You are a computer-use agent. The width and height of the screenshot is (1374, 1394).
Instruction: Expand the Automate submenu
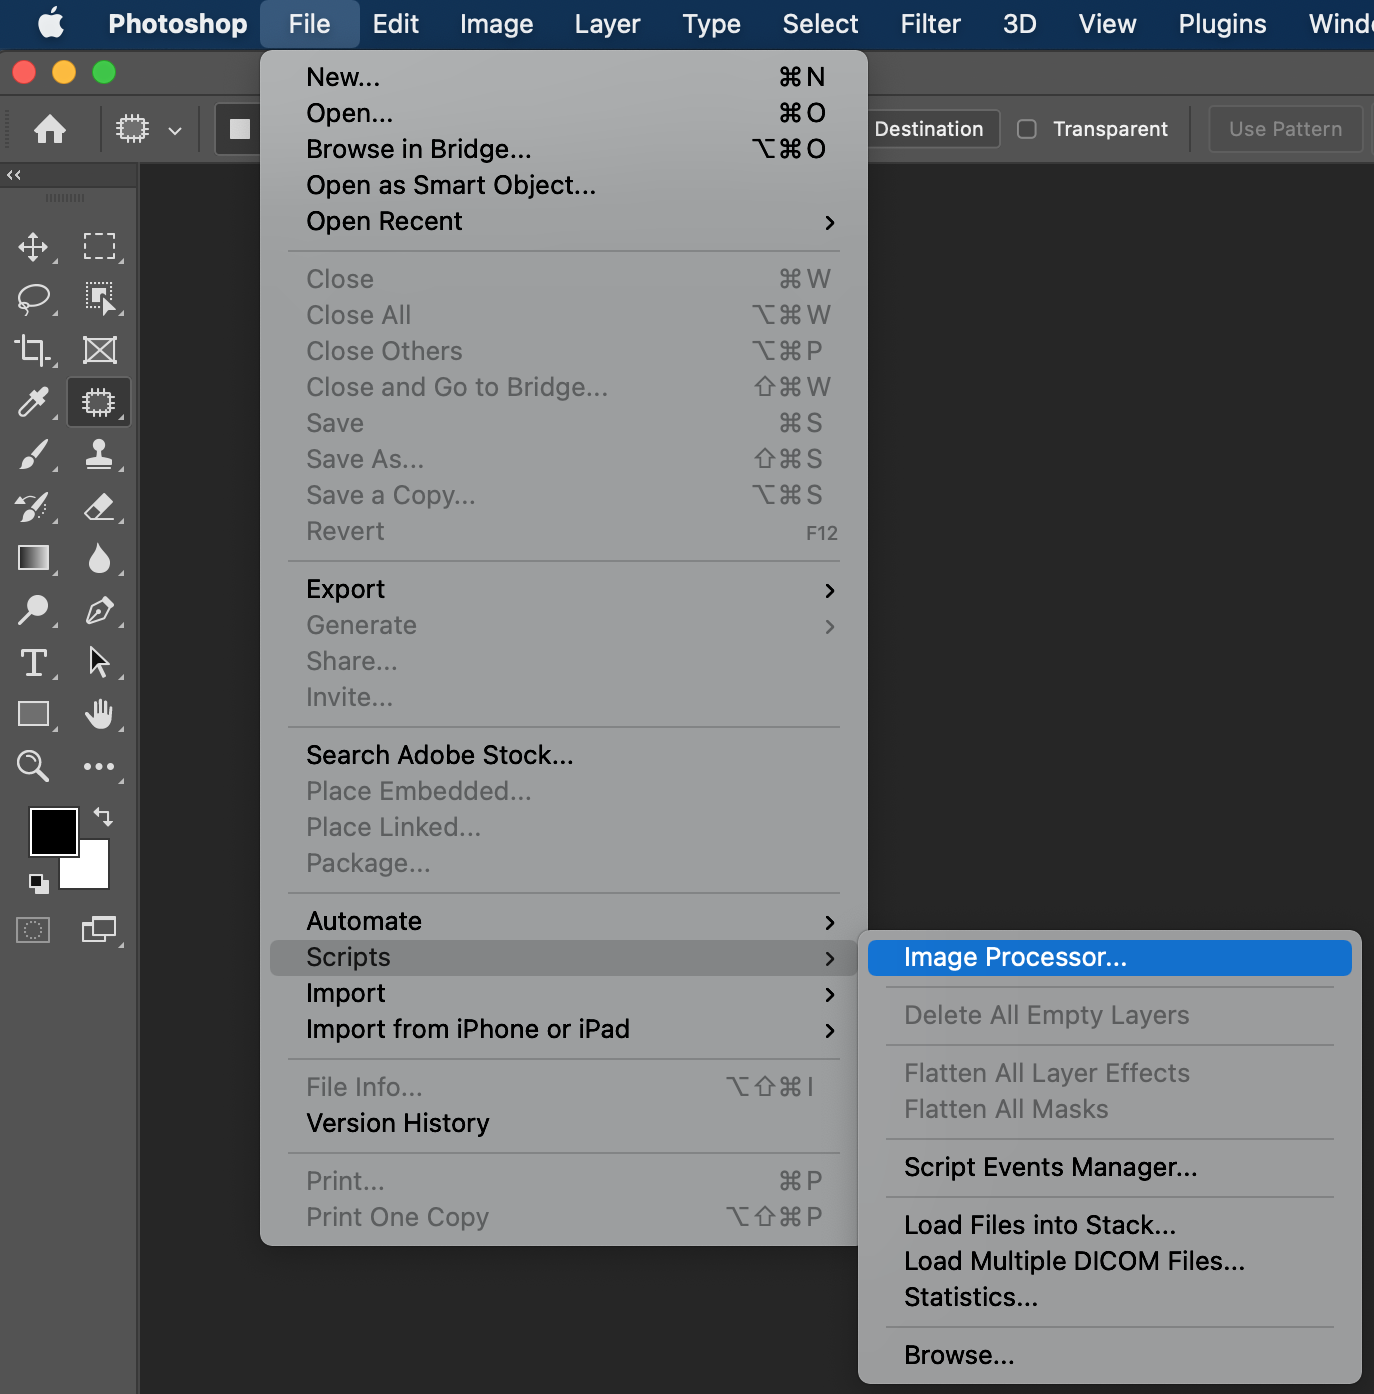point(564,921)
